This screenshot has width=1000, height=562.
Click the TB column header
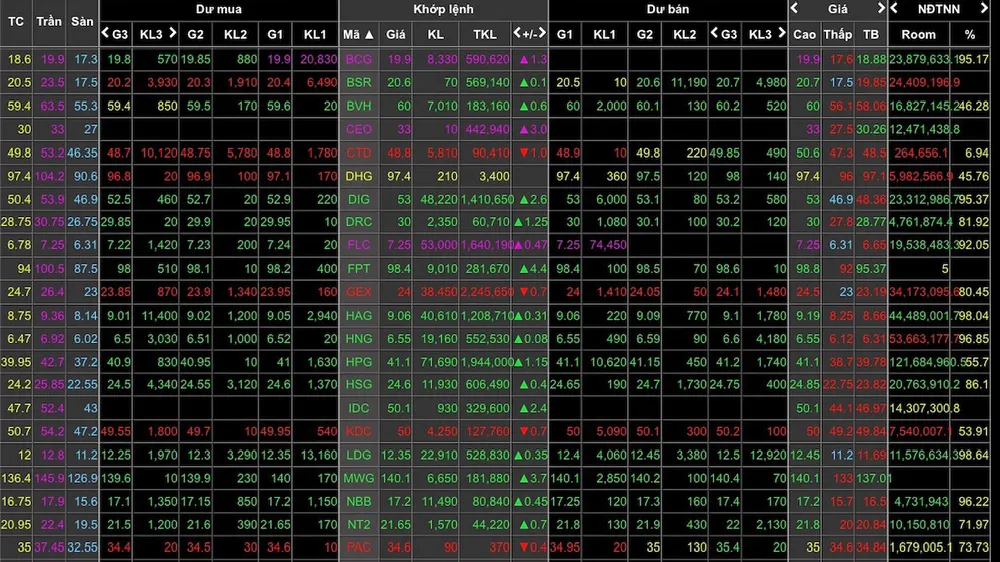(871, 34)
